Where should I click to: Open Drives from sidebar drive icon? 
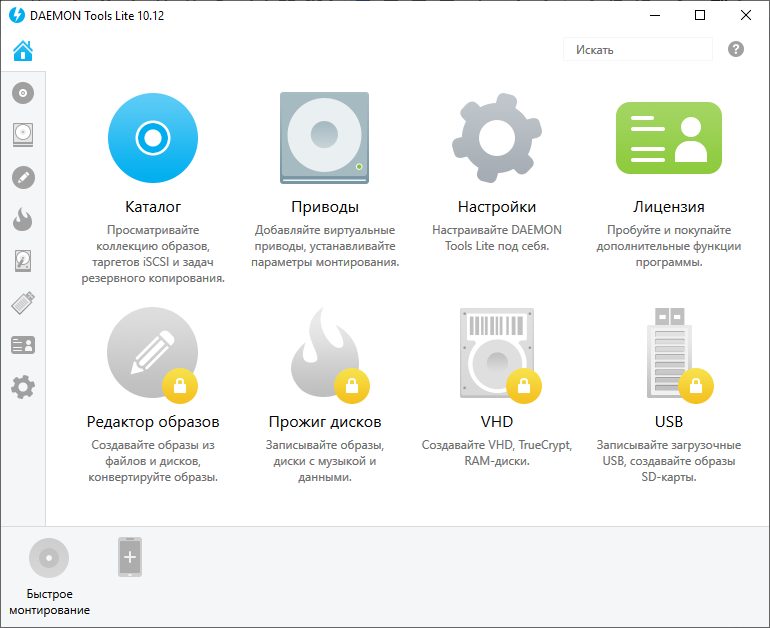(x=23, y=135)
